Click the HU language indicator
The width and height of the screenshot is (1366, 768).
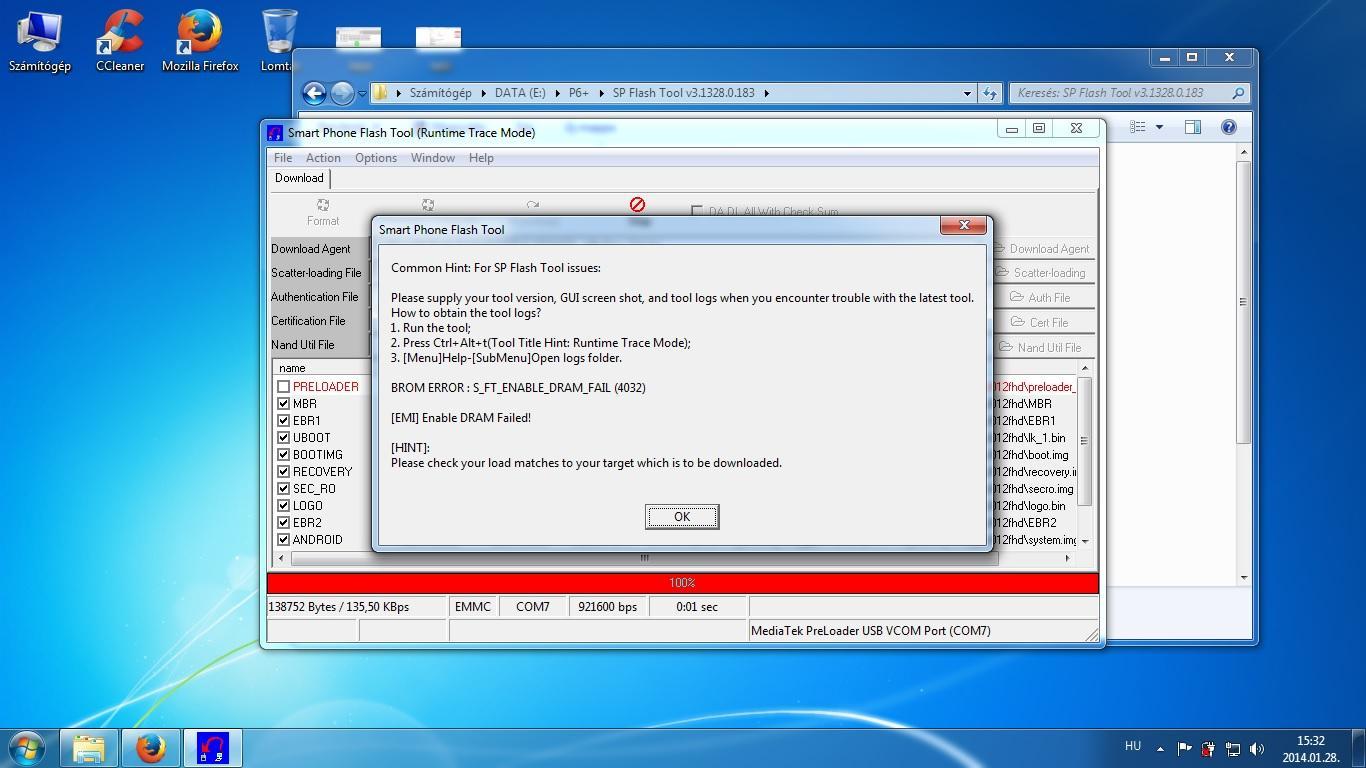pos(1133,746)
